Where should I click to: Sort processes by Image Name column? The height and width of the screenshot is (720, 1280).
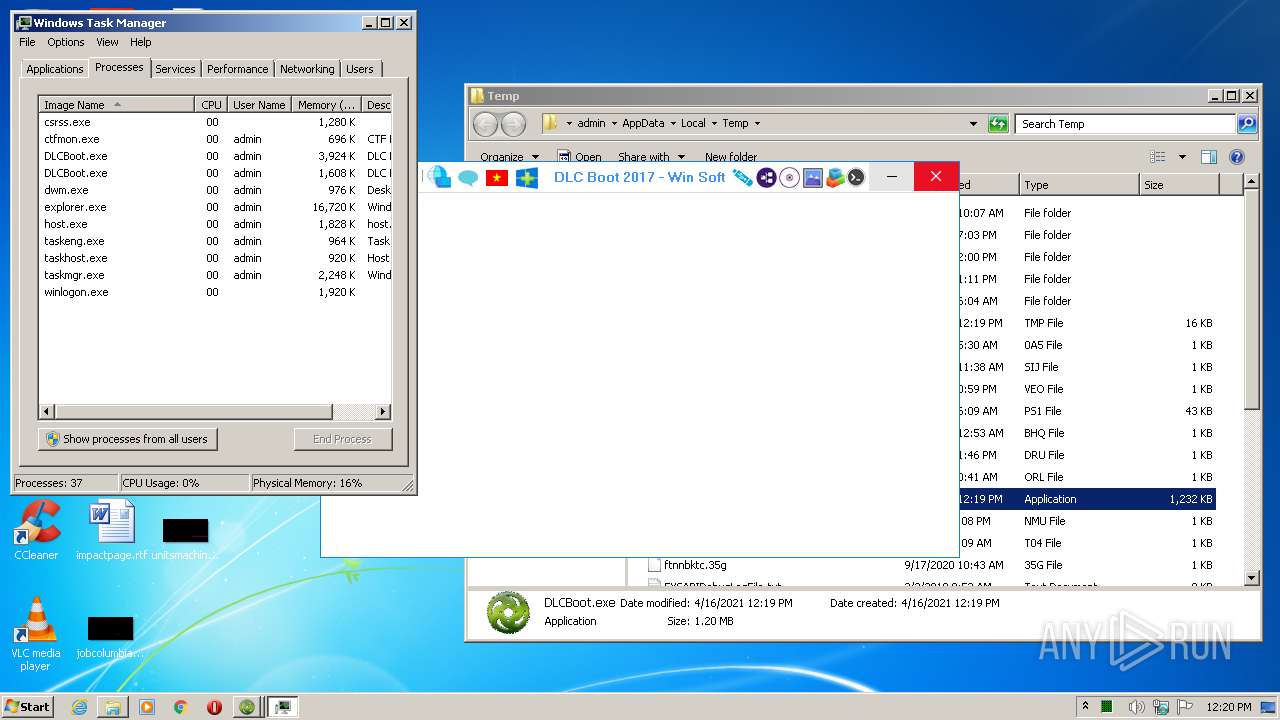(x=116, y=105)
